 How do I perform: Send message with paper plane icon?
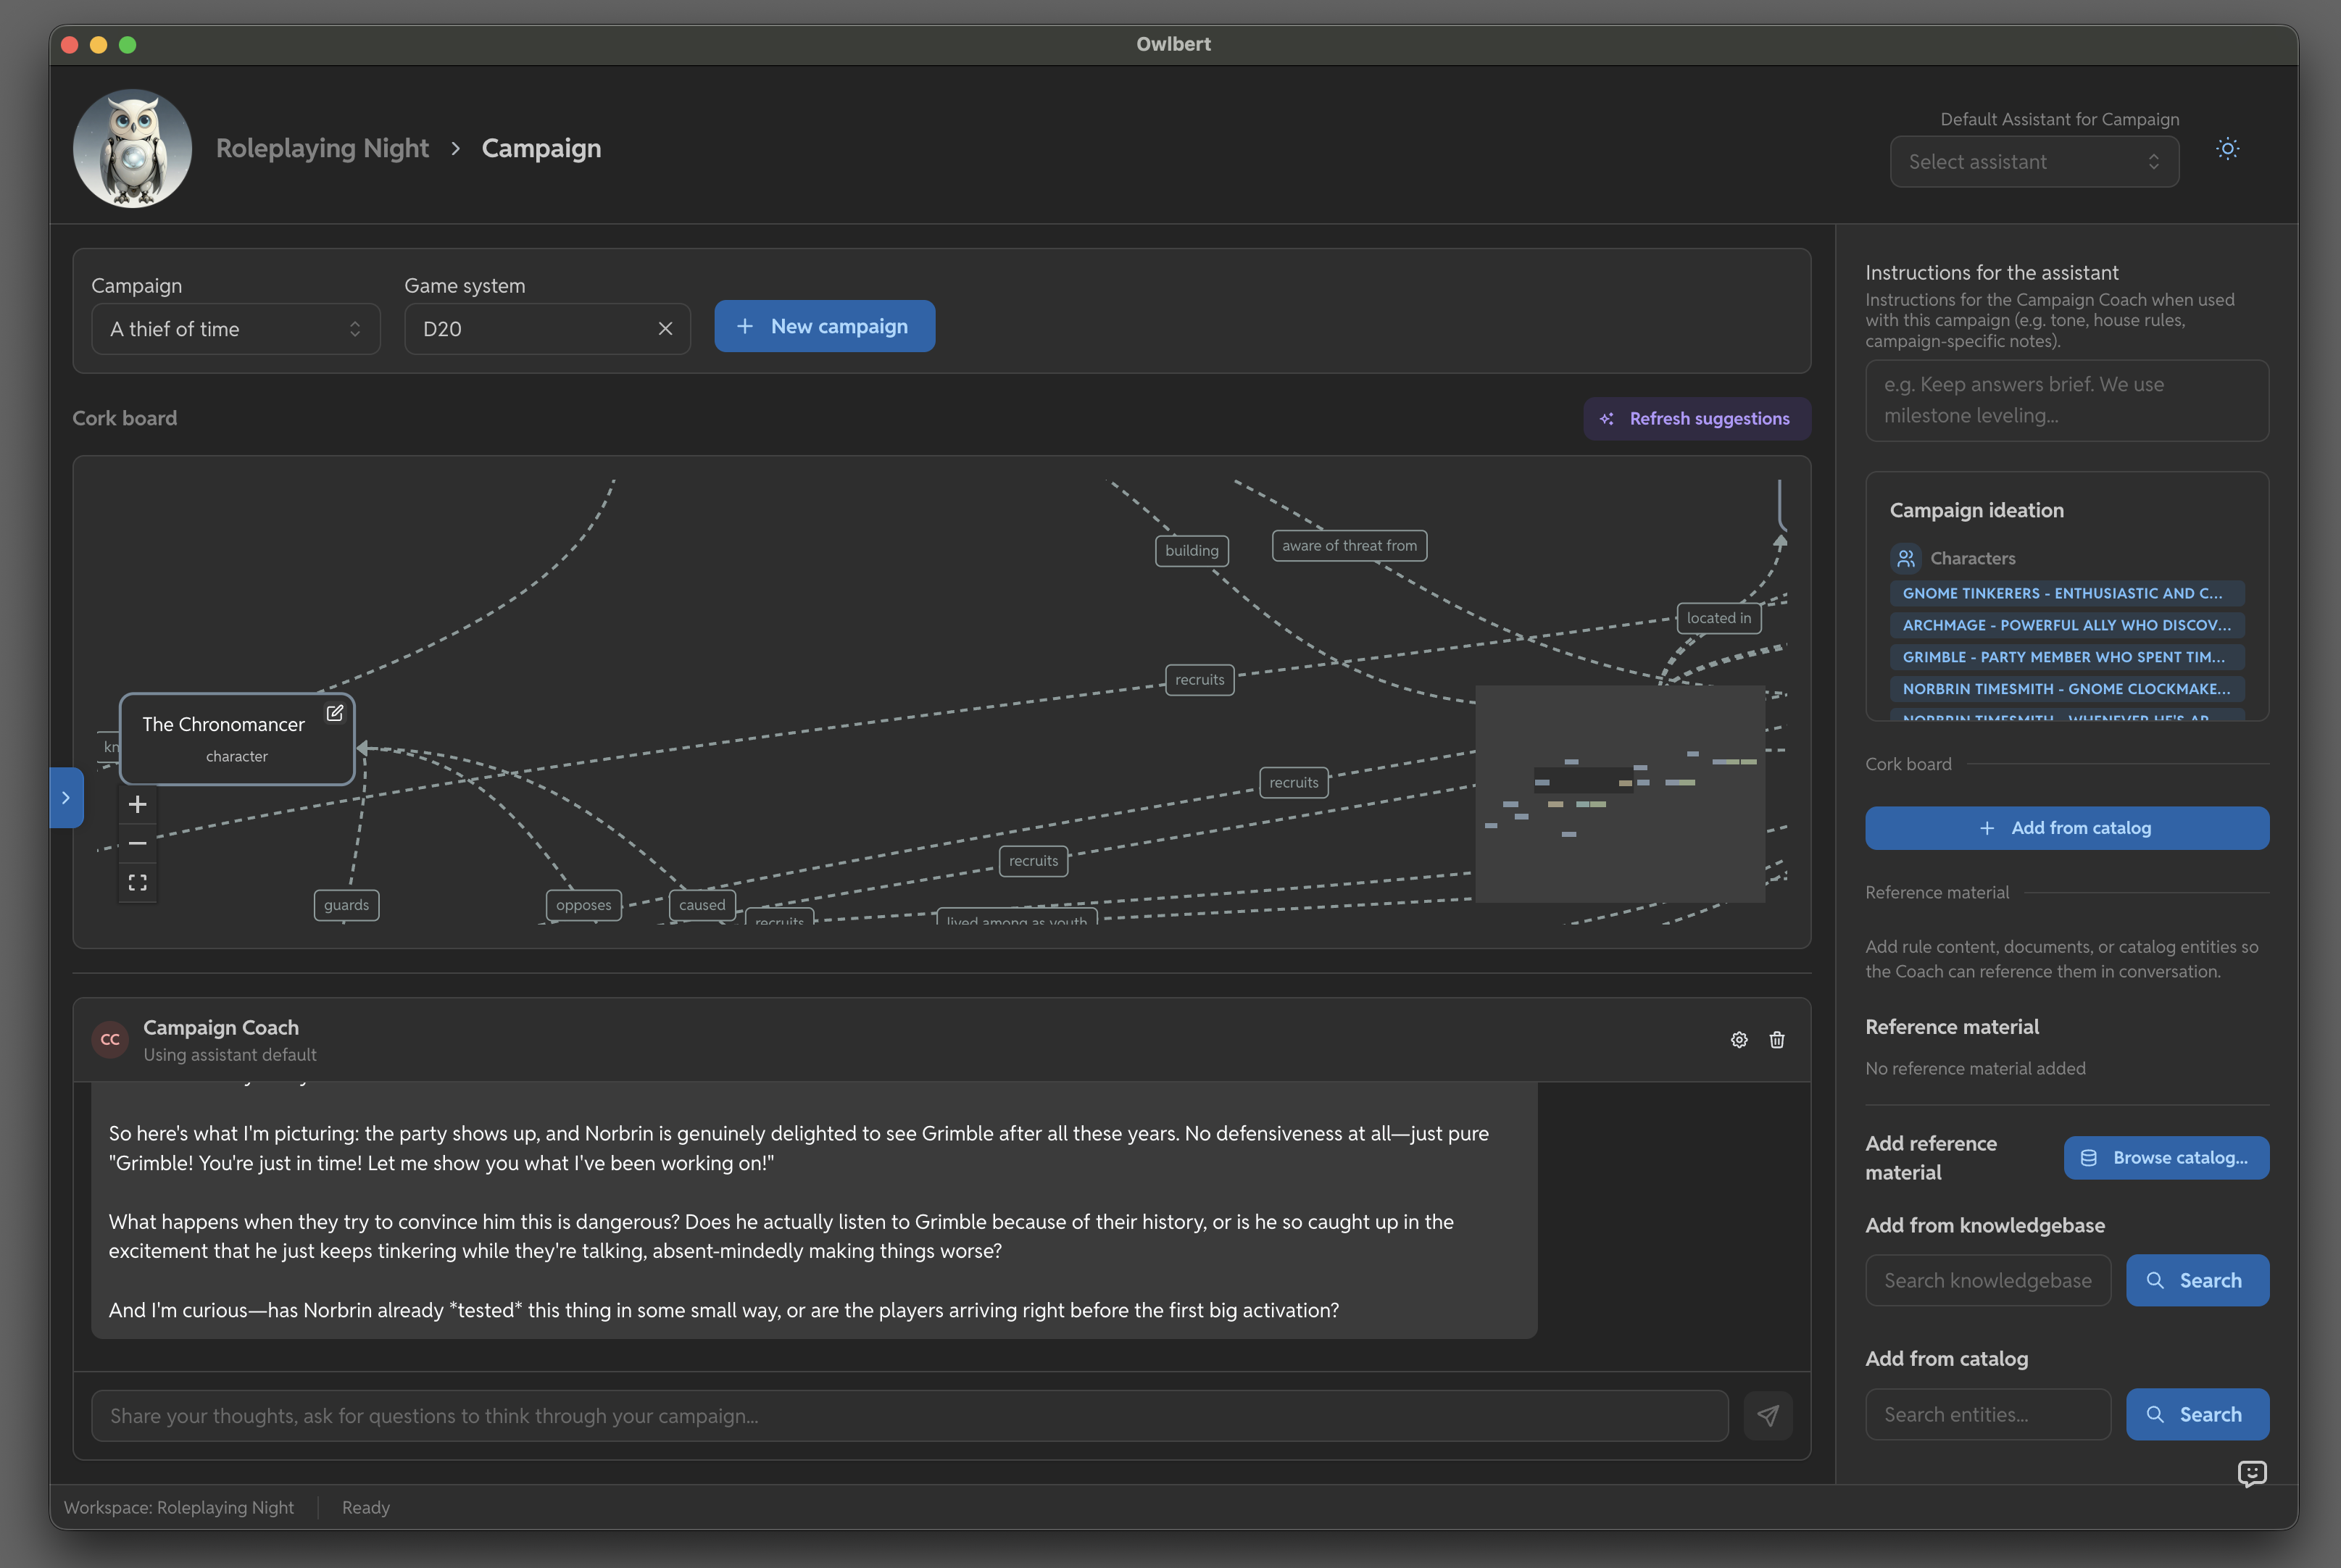(x=1767, y=1416)
